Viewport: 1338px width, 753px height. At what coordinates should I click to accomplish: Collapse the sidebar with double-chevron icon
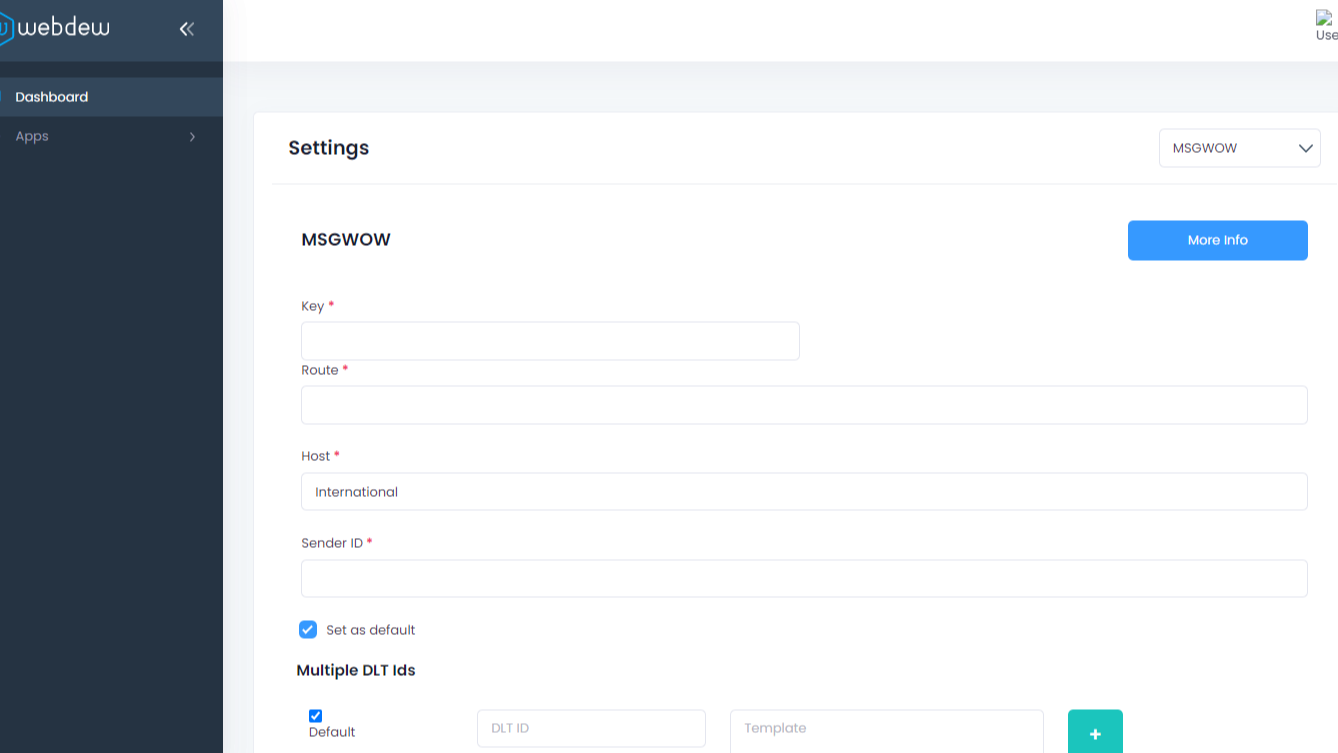tap(186, 29)
